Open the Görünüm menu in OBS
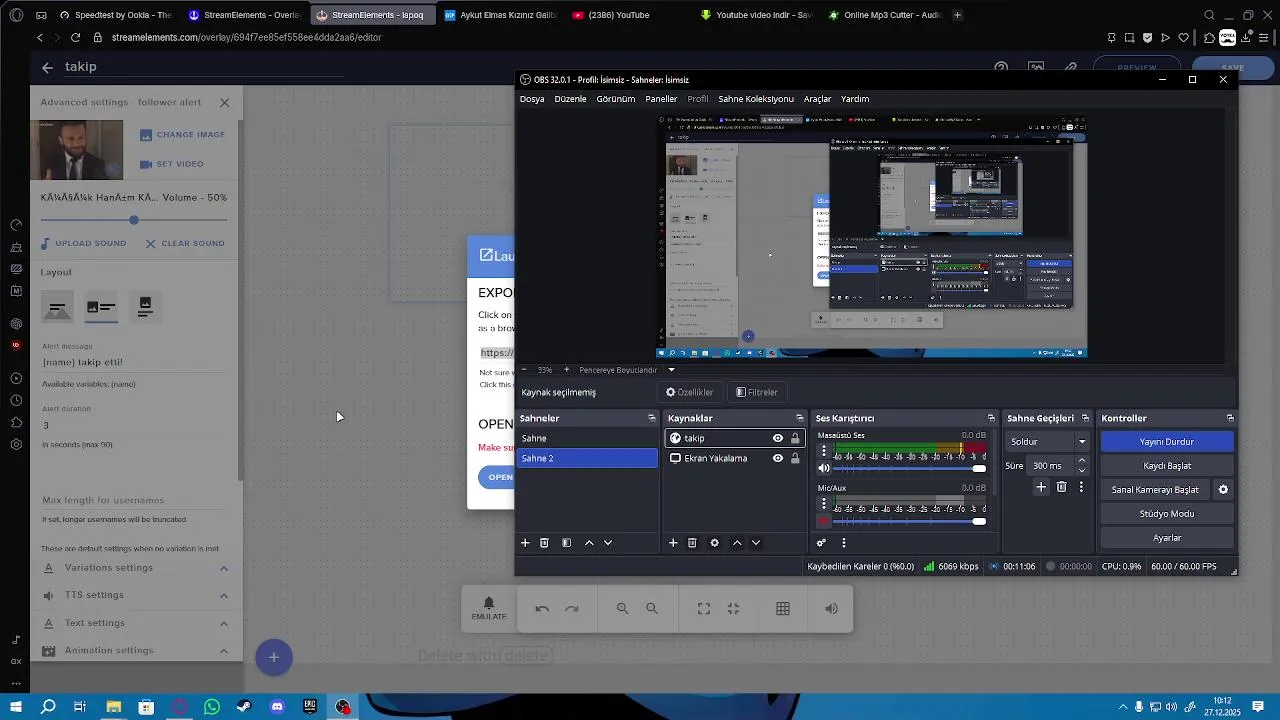This screenshot has height=720, width=1280. coord(616,99)
